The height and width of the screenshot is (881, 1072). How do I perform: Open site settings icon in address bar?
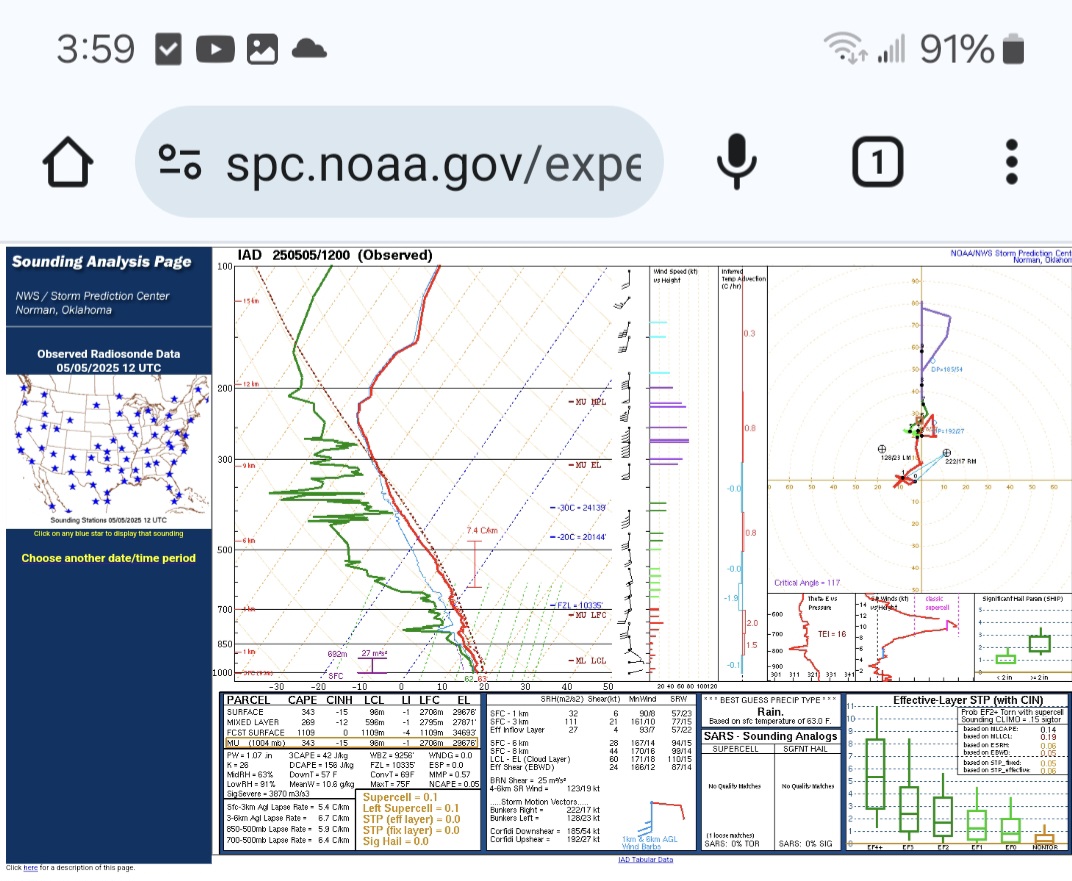pos(180,162)
